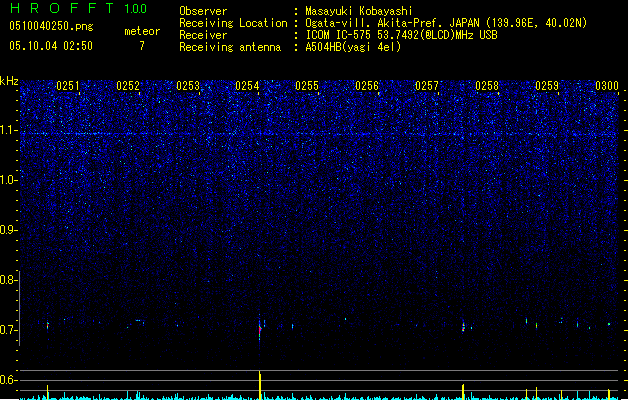Select observer name Masayuki Kobayashi
This screenshot has width=629, height=400.
(x=359, y=11)
